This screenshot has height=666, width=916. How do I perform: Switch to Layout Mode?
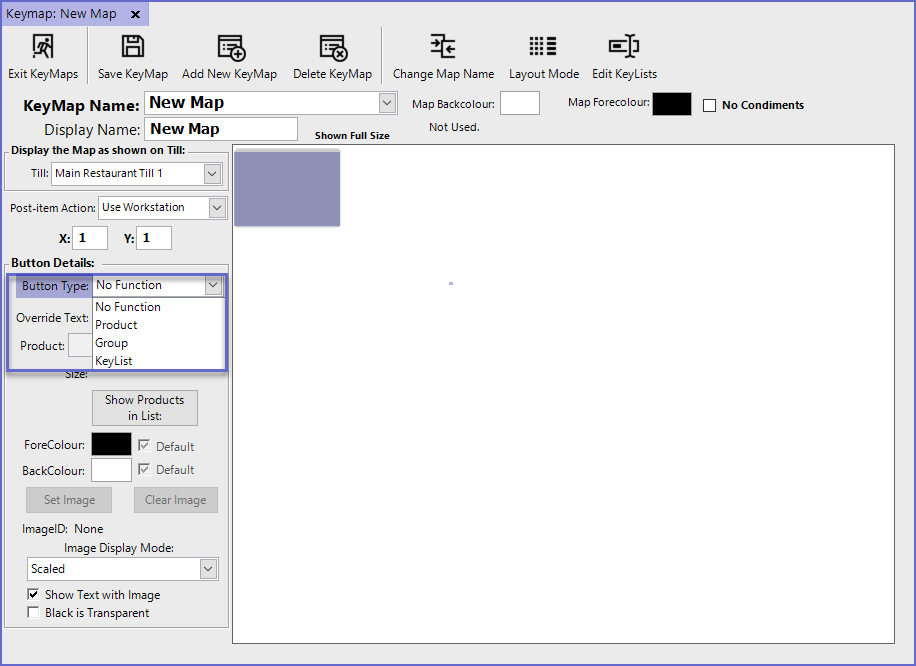543,47
